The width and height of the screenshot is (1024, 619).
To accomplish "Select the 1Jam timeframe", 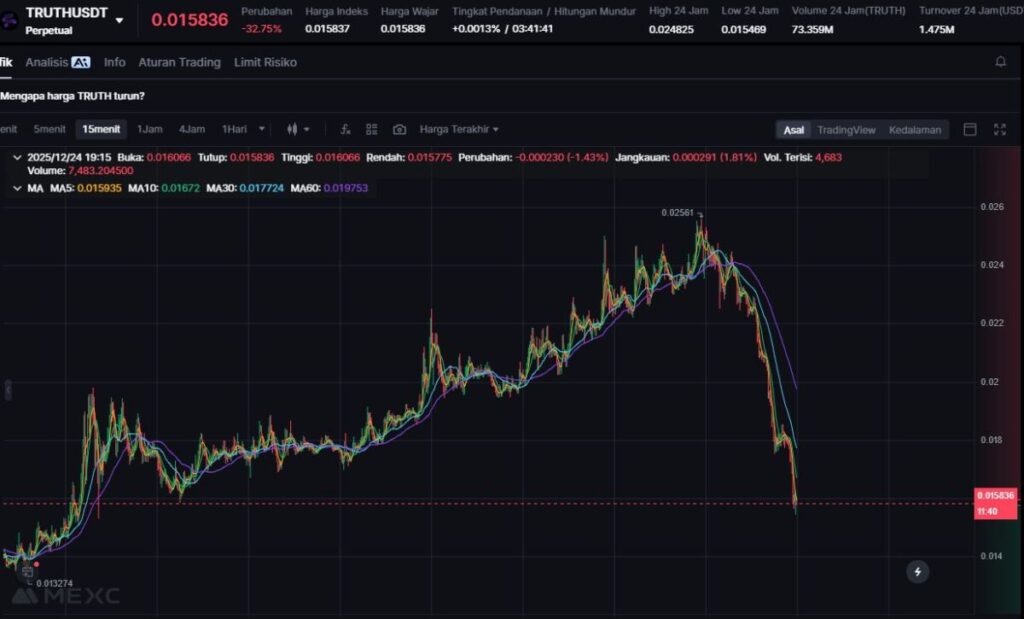I will click(x=150, y=129).
